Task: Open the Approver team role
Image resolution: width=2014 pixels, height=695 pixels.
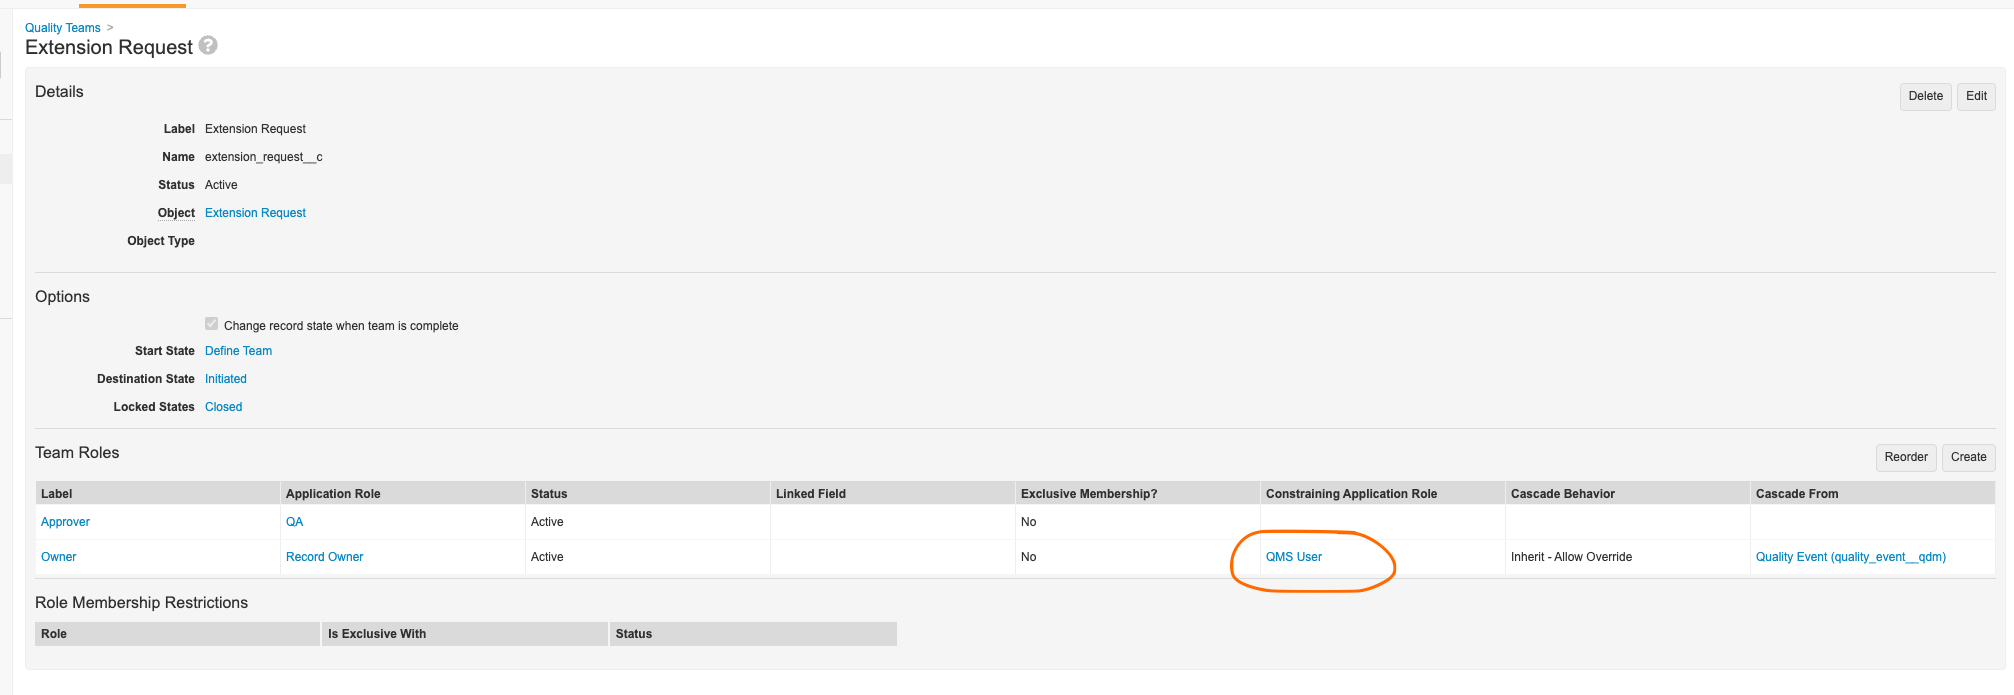Action: click(65, 522)
